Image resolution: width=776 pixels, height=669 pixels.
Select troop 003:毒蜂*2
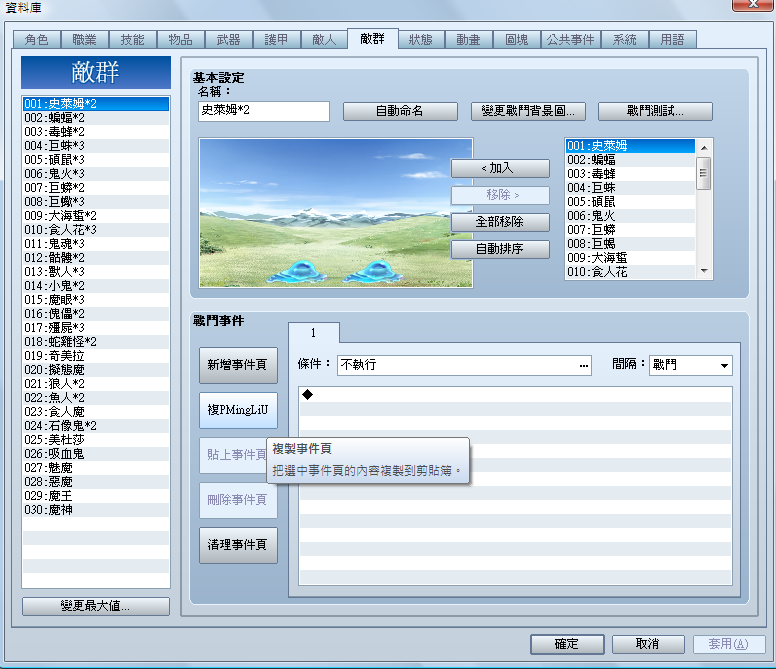click(96, 132)
